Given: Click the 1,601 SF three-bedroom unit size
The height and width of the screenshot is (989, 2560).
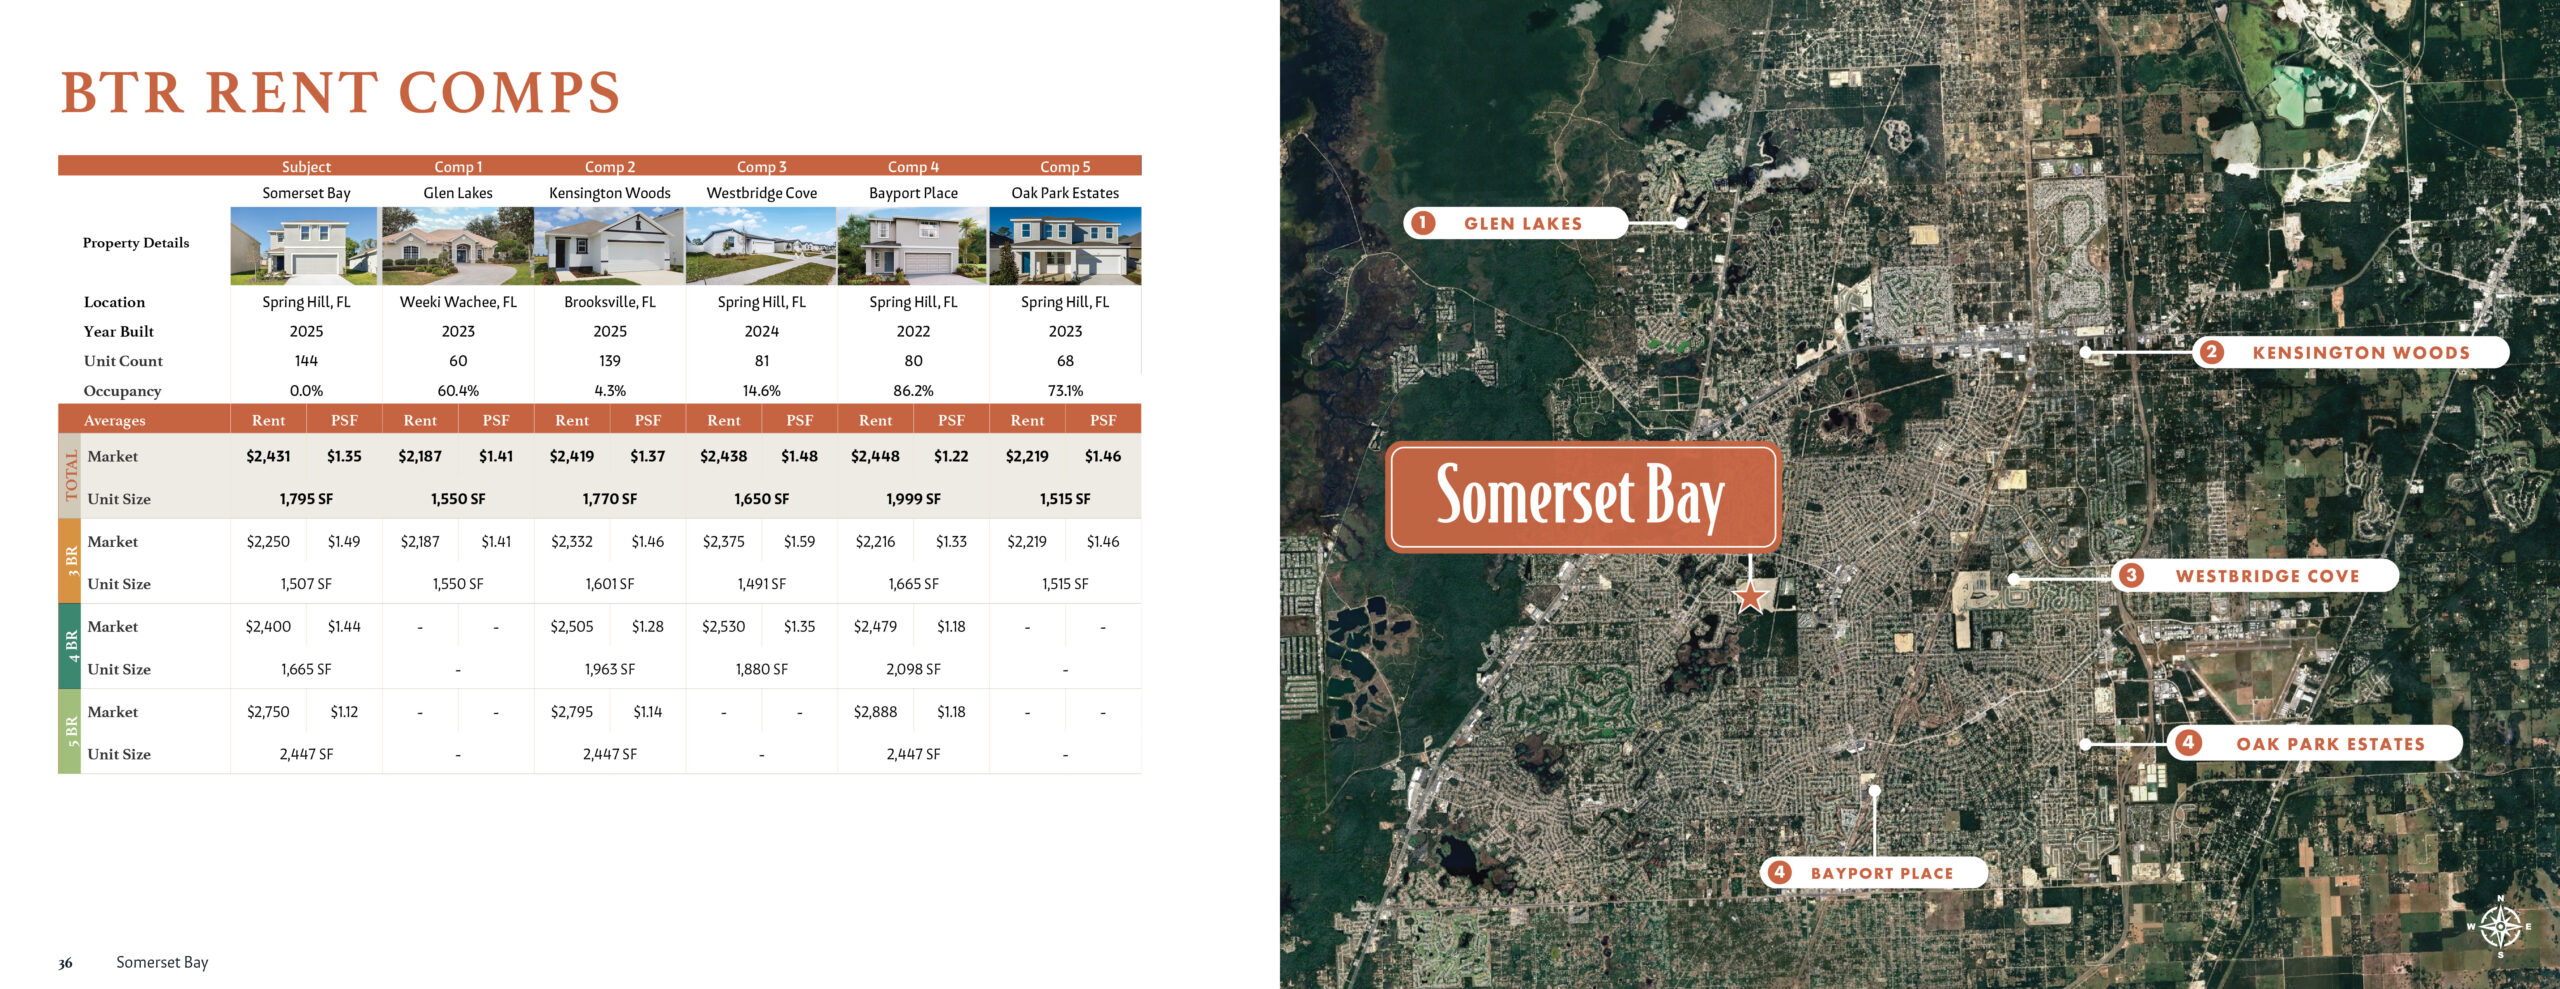Looking at the screenshot, I should (x=610, y=584).
